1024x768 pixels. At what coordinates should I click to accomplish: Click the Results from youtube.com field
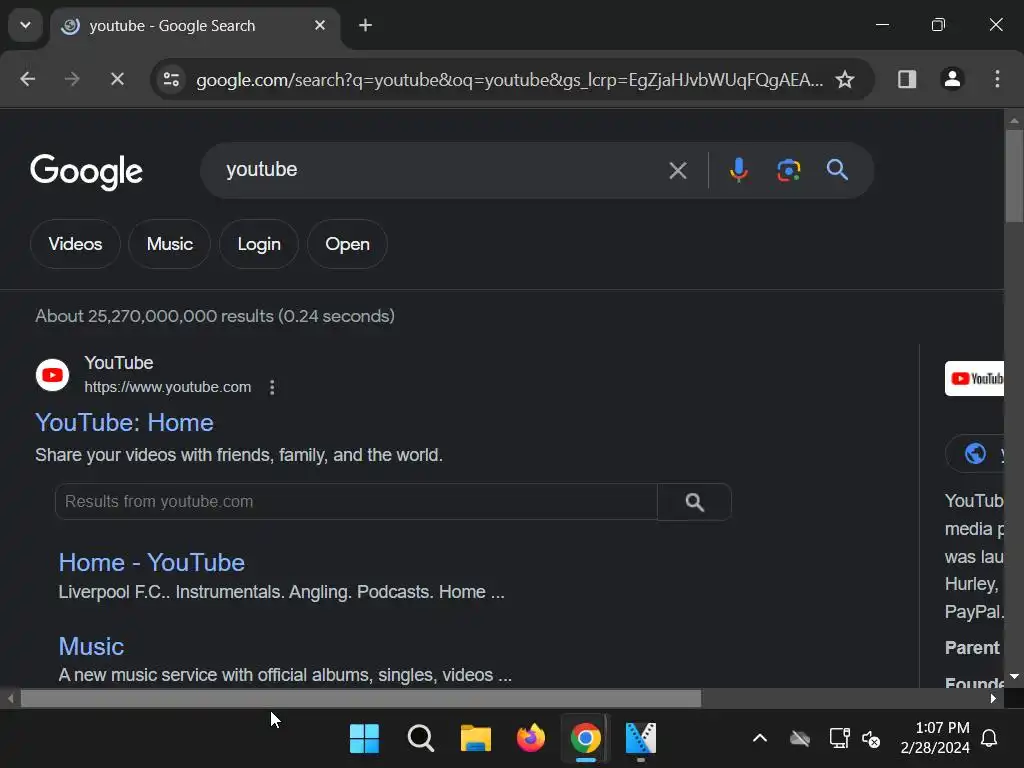point(356,502)
